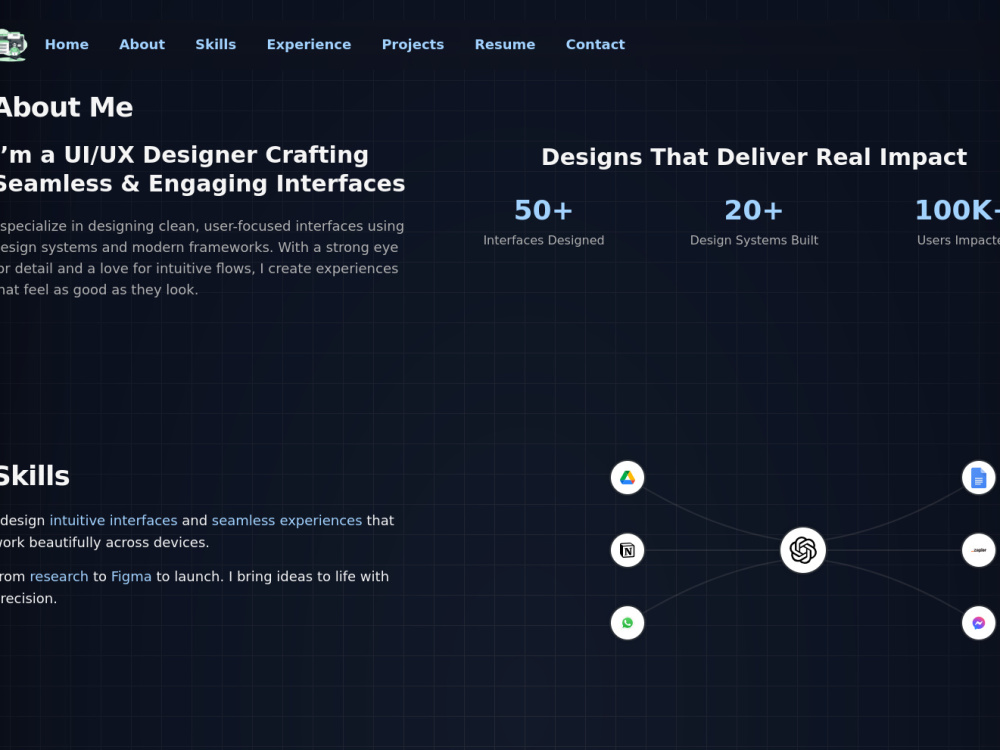Click the highlighted 'Figma' word
The height and width of the screenshot is (750, 1000).
131,577
